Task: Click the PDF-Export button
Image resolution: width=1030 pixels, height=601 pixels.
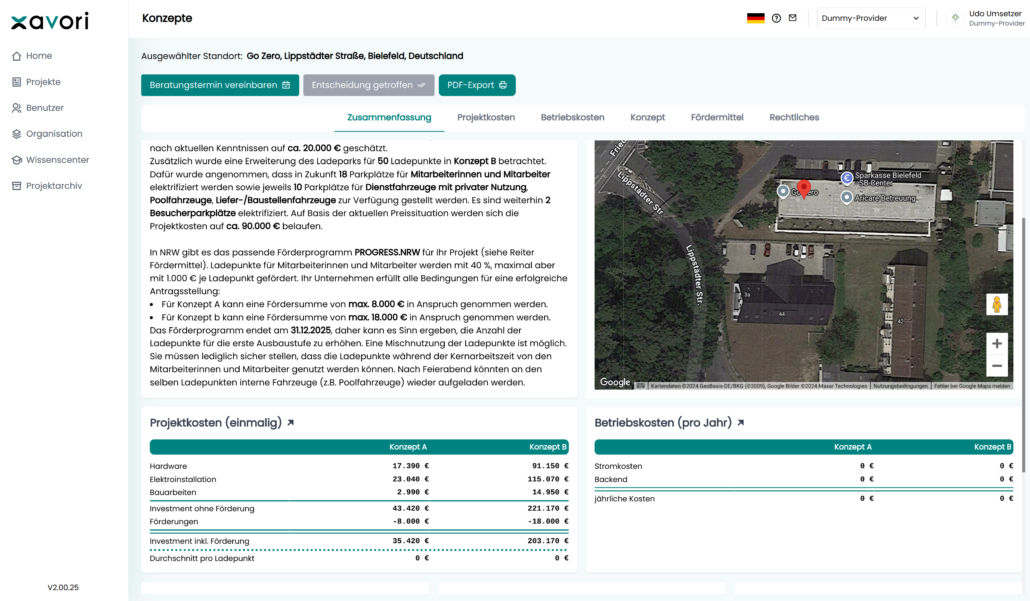Action: coord(477,85)
